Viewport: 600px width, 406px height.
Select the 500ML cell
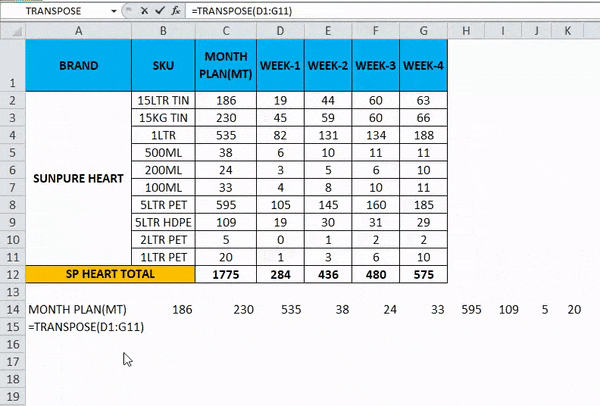coord(163,153)
